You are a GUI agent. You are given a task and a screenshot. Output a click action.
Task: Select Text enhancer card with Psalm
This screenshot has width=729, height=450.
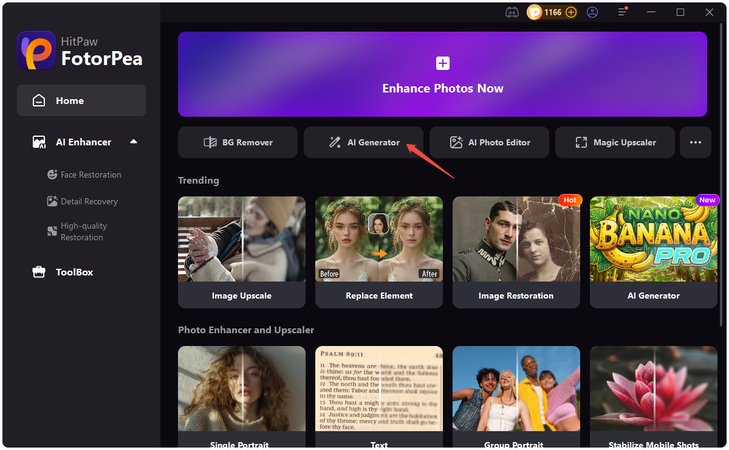[x=379, y=397]
